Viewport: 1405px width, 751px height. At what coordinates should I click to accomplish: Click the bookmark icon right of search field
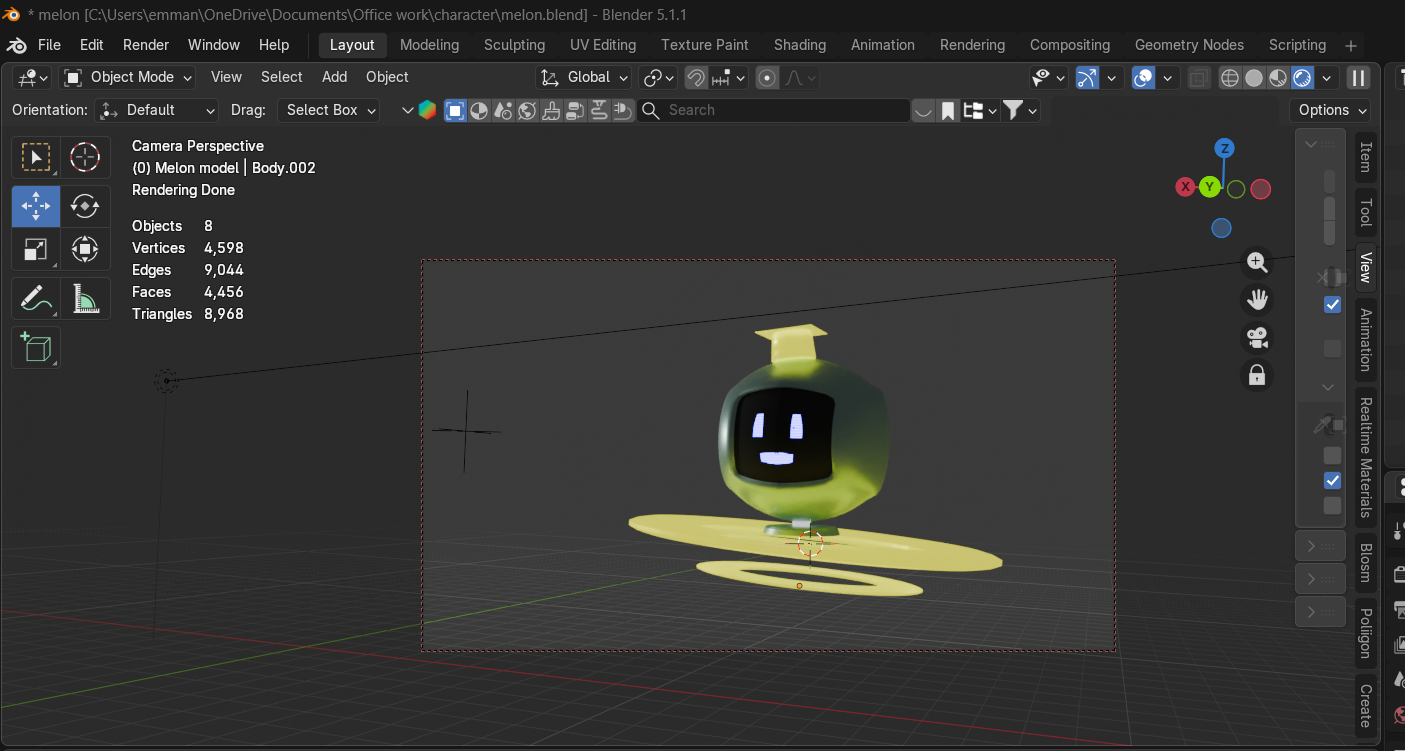tap(948, 110)
